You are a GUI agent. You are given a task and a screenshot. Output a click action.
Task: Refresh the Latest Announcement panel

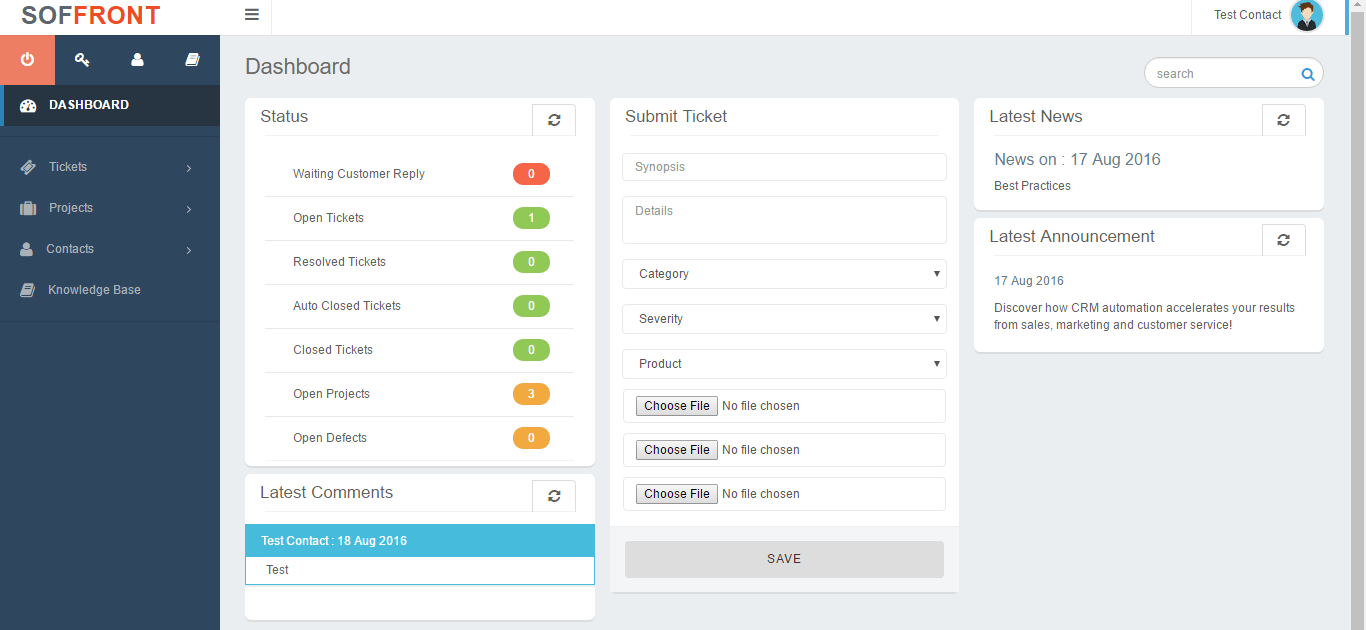(x=1284, y=239)
